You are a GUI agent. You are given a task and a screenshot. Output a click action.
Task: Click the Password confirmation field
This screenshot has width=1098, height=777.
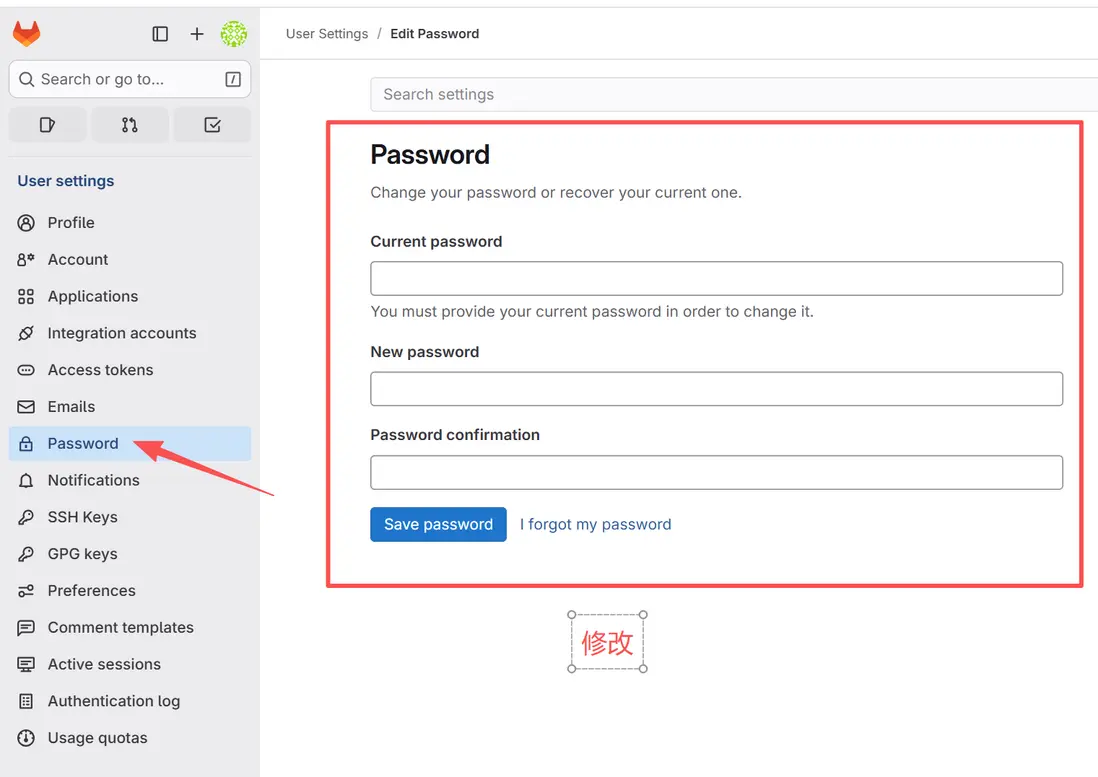pos(716,472)
